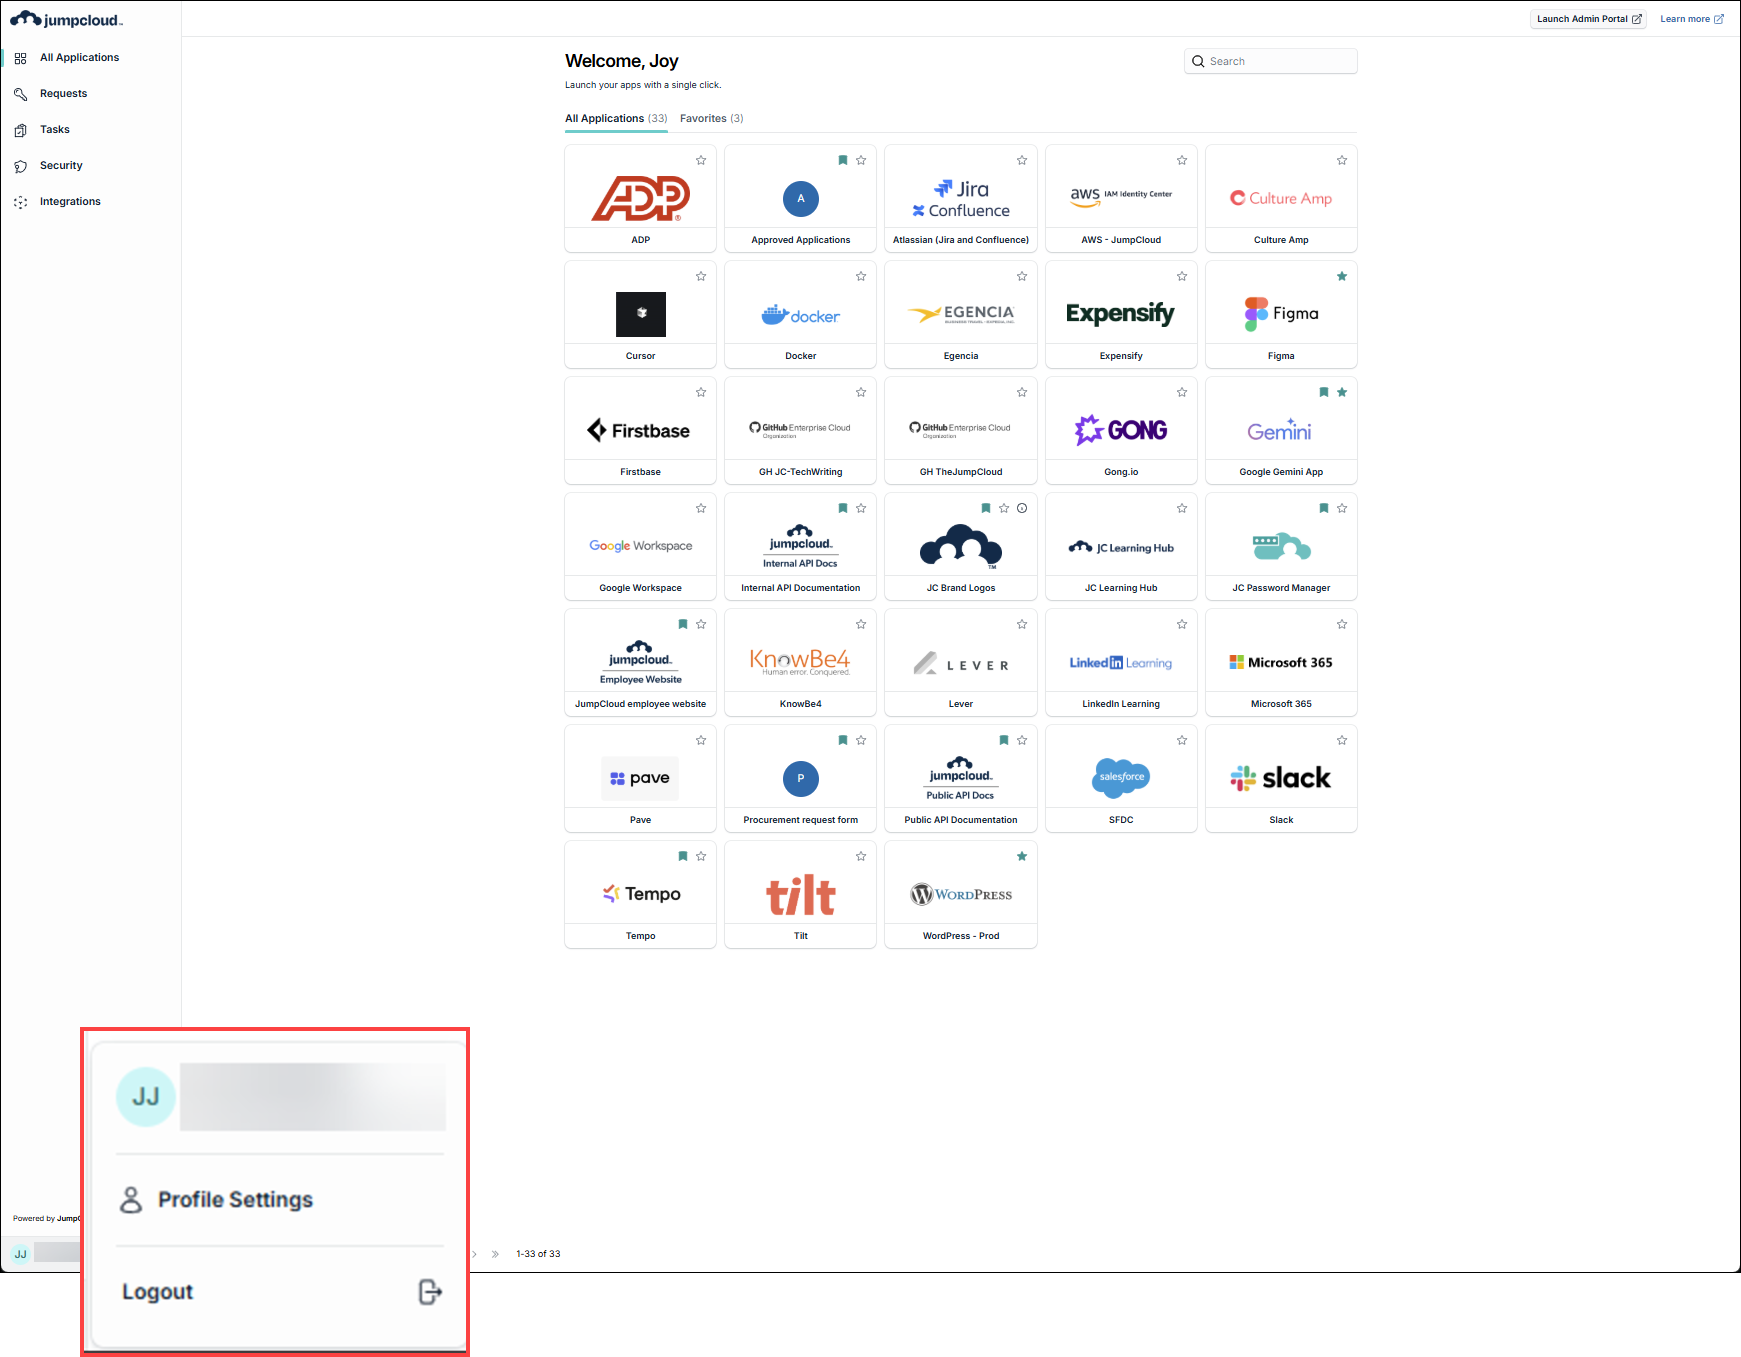Open JC Password Manager
Screen dimensions: 1741x1357
pyautogui.click(x=1281, y=547)
